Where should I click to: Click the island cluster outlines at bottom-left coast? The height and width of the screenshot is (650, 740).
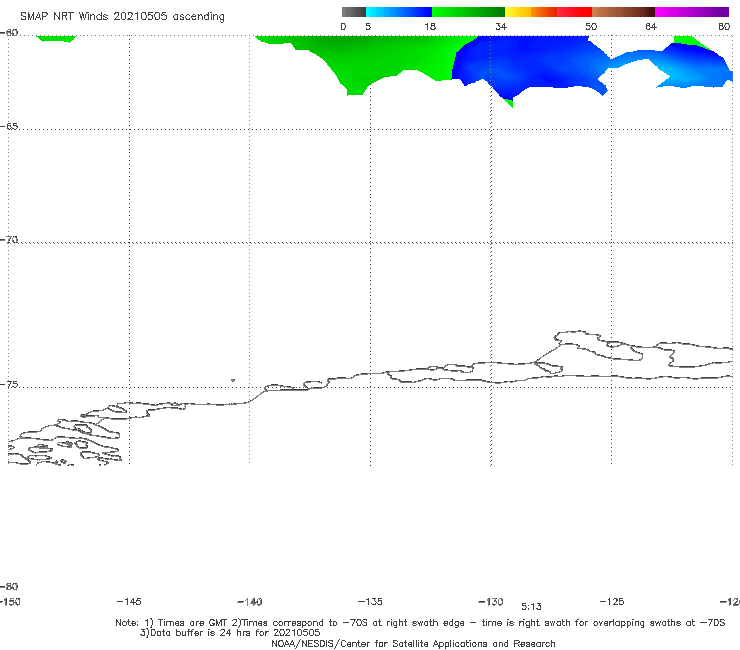[65, 441]
